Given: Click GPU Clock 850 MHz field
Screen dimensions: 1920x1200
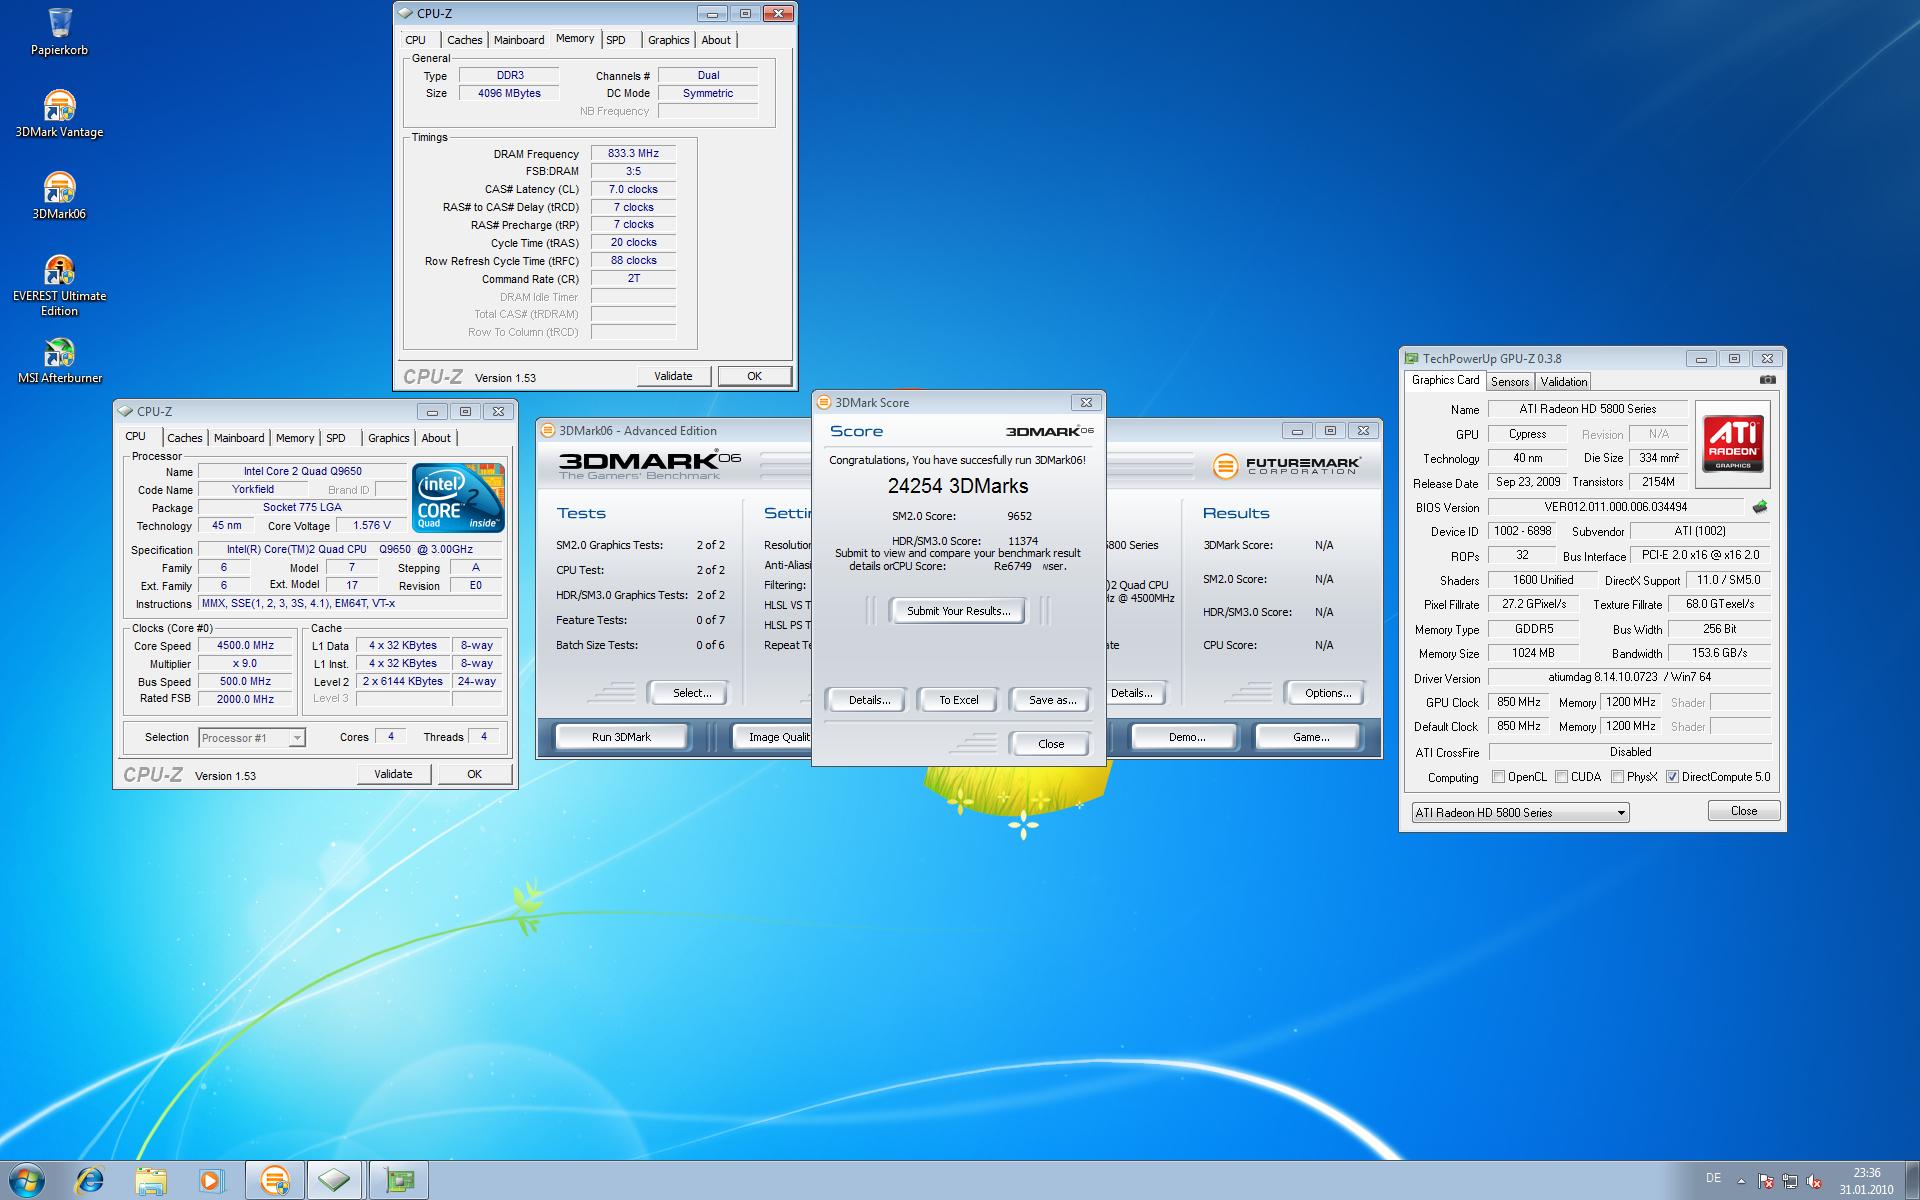Looking at the screenshot, I should coord(1518,702).
